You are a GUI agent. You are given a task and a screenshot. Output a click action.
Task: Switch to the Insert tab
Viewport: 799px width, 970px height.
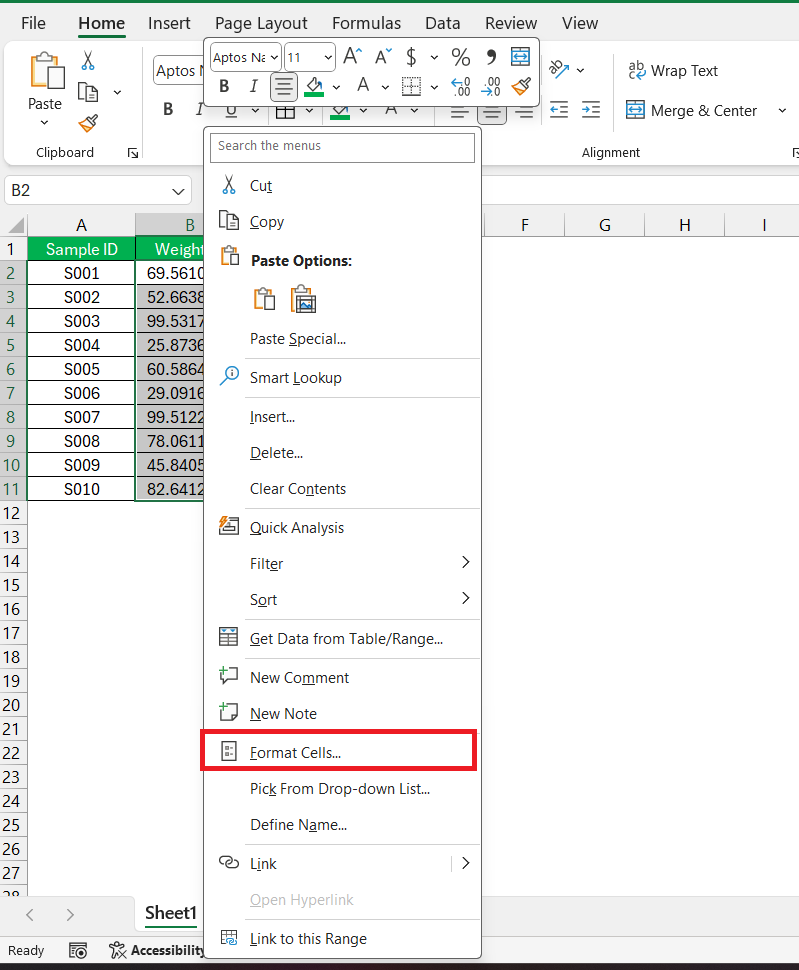169,24
